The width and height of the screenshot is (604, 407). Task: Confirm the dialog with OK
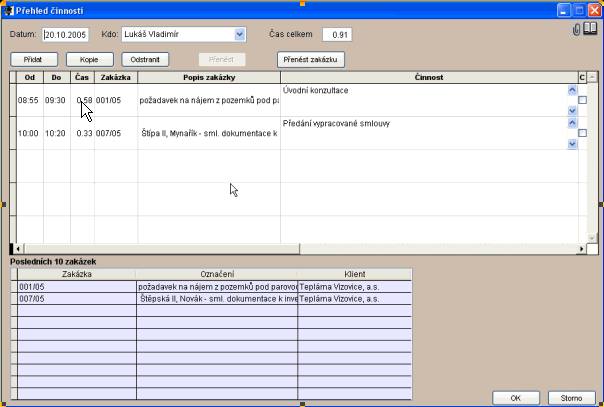click(516, 397)
